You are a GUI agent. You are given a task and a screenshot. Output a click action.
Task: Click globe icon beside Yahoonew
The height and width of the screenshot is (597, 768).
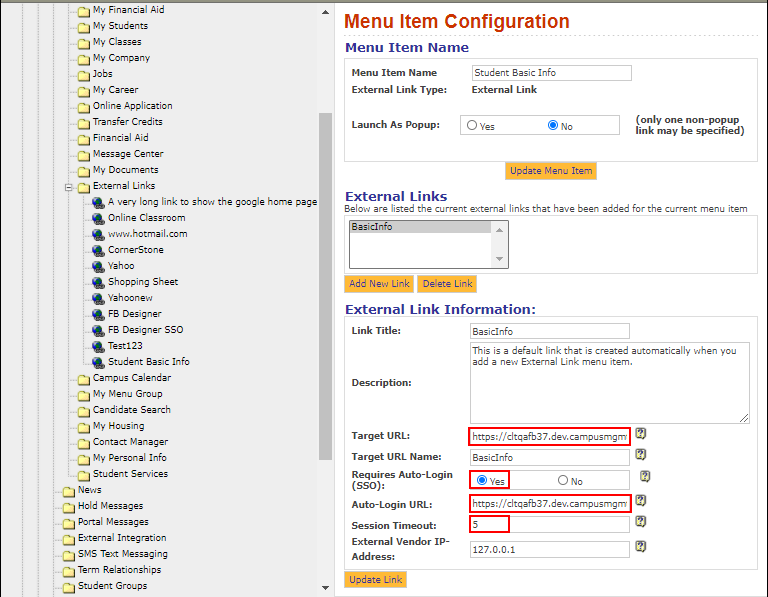(98, 299)
